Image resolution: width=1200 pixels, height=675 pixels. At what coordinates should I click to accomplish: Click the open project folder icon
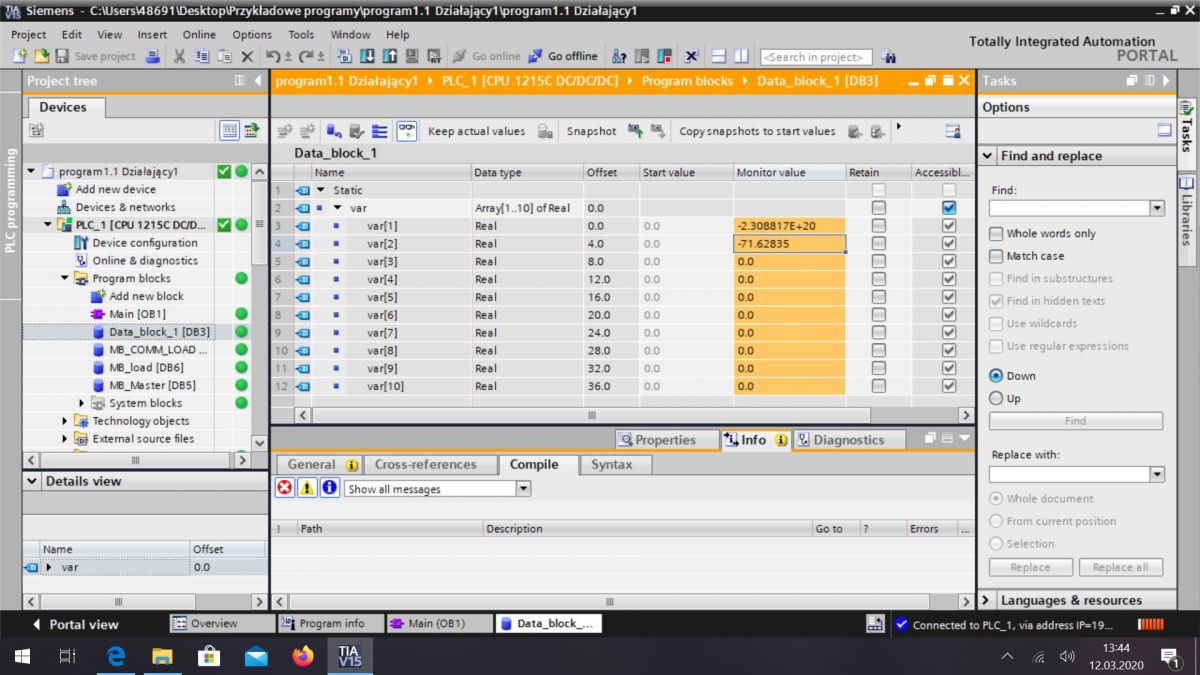tap(41, 56)
